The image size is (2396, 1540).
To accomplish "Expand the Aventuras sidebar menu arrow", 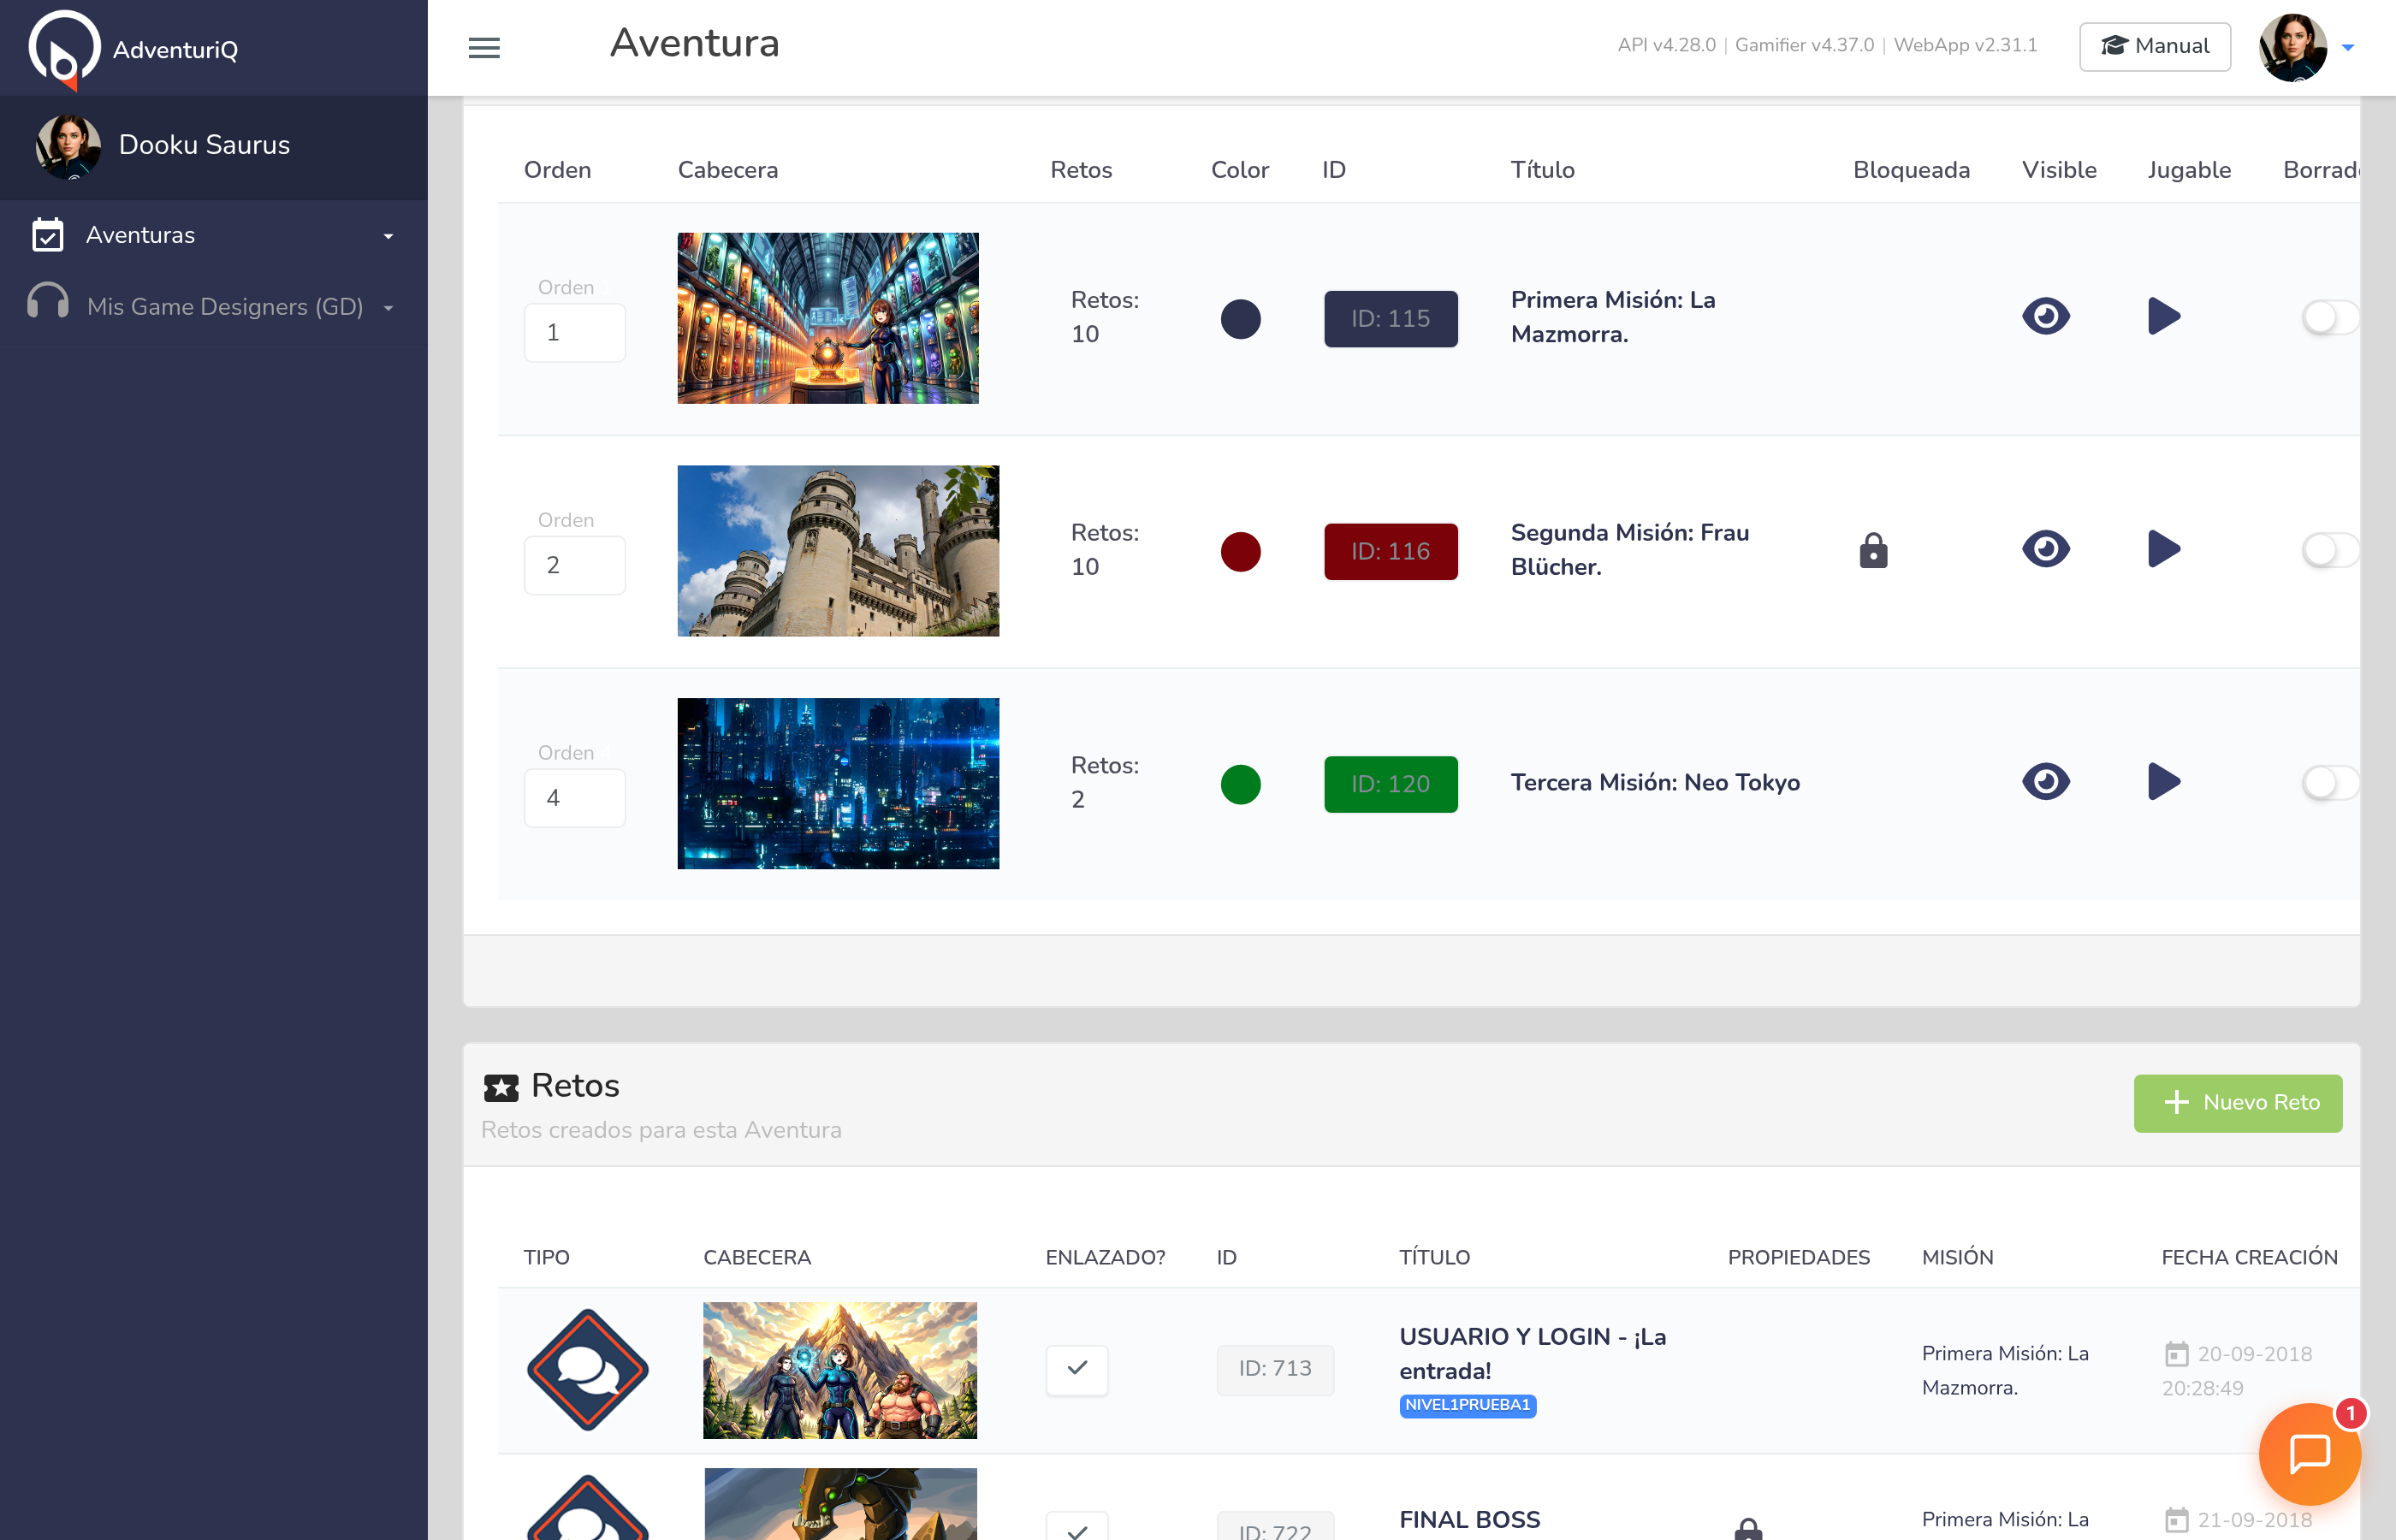I will 389,236.
